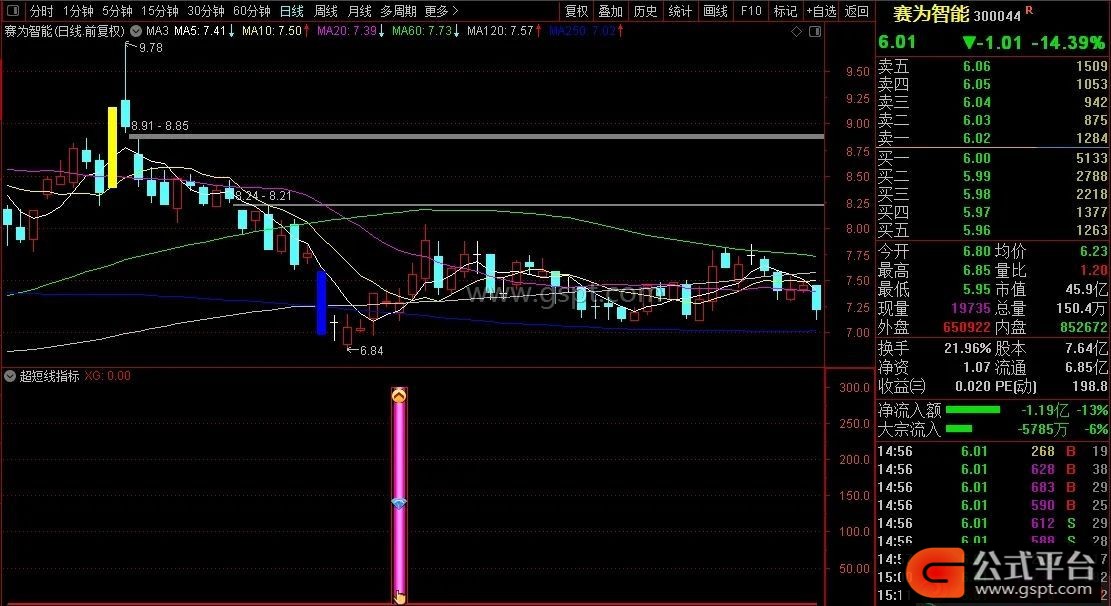The height and width of the screenshot is (606, 1111).
Task: Click the 超短线指标 indicator name
Action: point(49,376)
